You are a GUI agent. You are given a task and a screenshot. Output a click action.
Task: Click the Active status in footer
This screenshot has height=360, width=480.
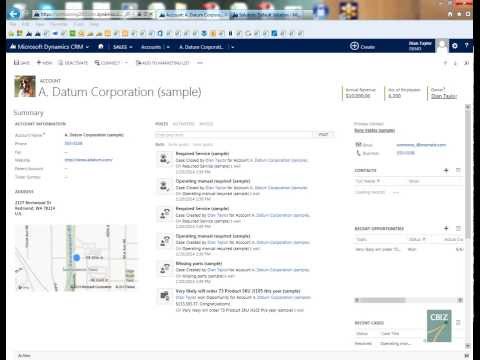[24, 356]
